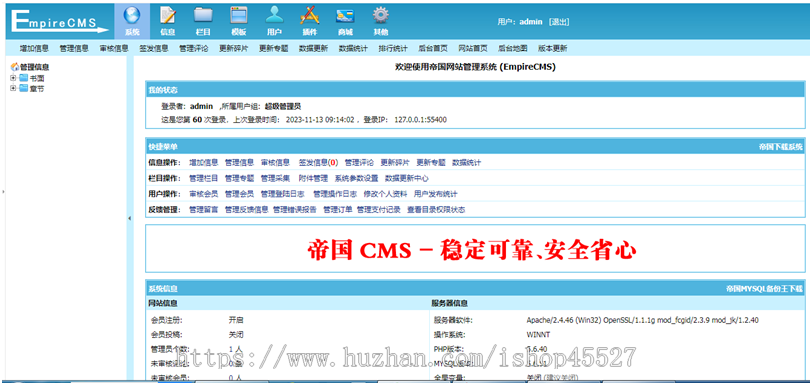Open the 用户 person icon section

(274, 21)
